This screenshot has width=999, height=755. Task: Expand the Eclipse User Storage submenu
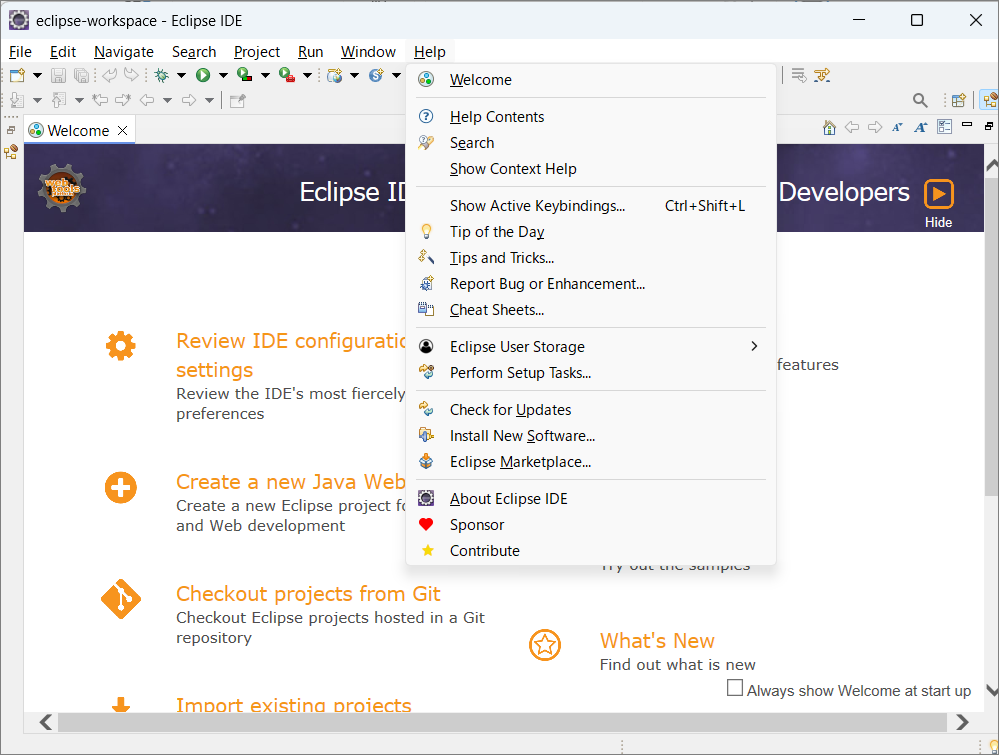(x=591, y=346)
